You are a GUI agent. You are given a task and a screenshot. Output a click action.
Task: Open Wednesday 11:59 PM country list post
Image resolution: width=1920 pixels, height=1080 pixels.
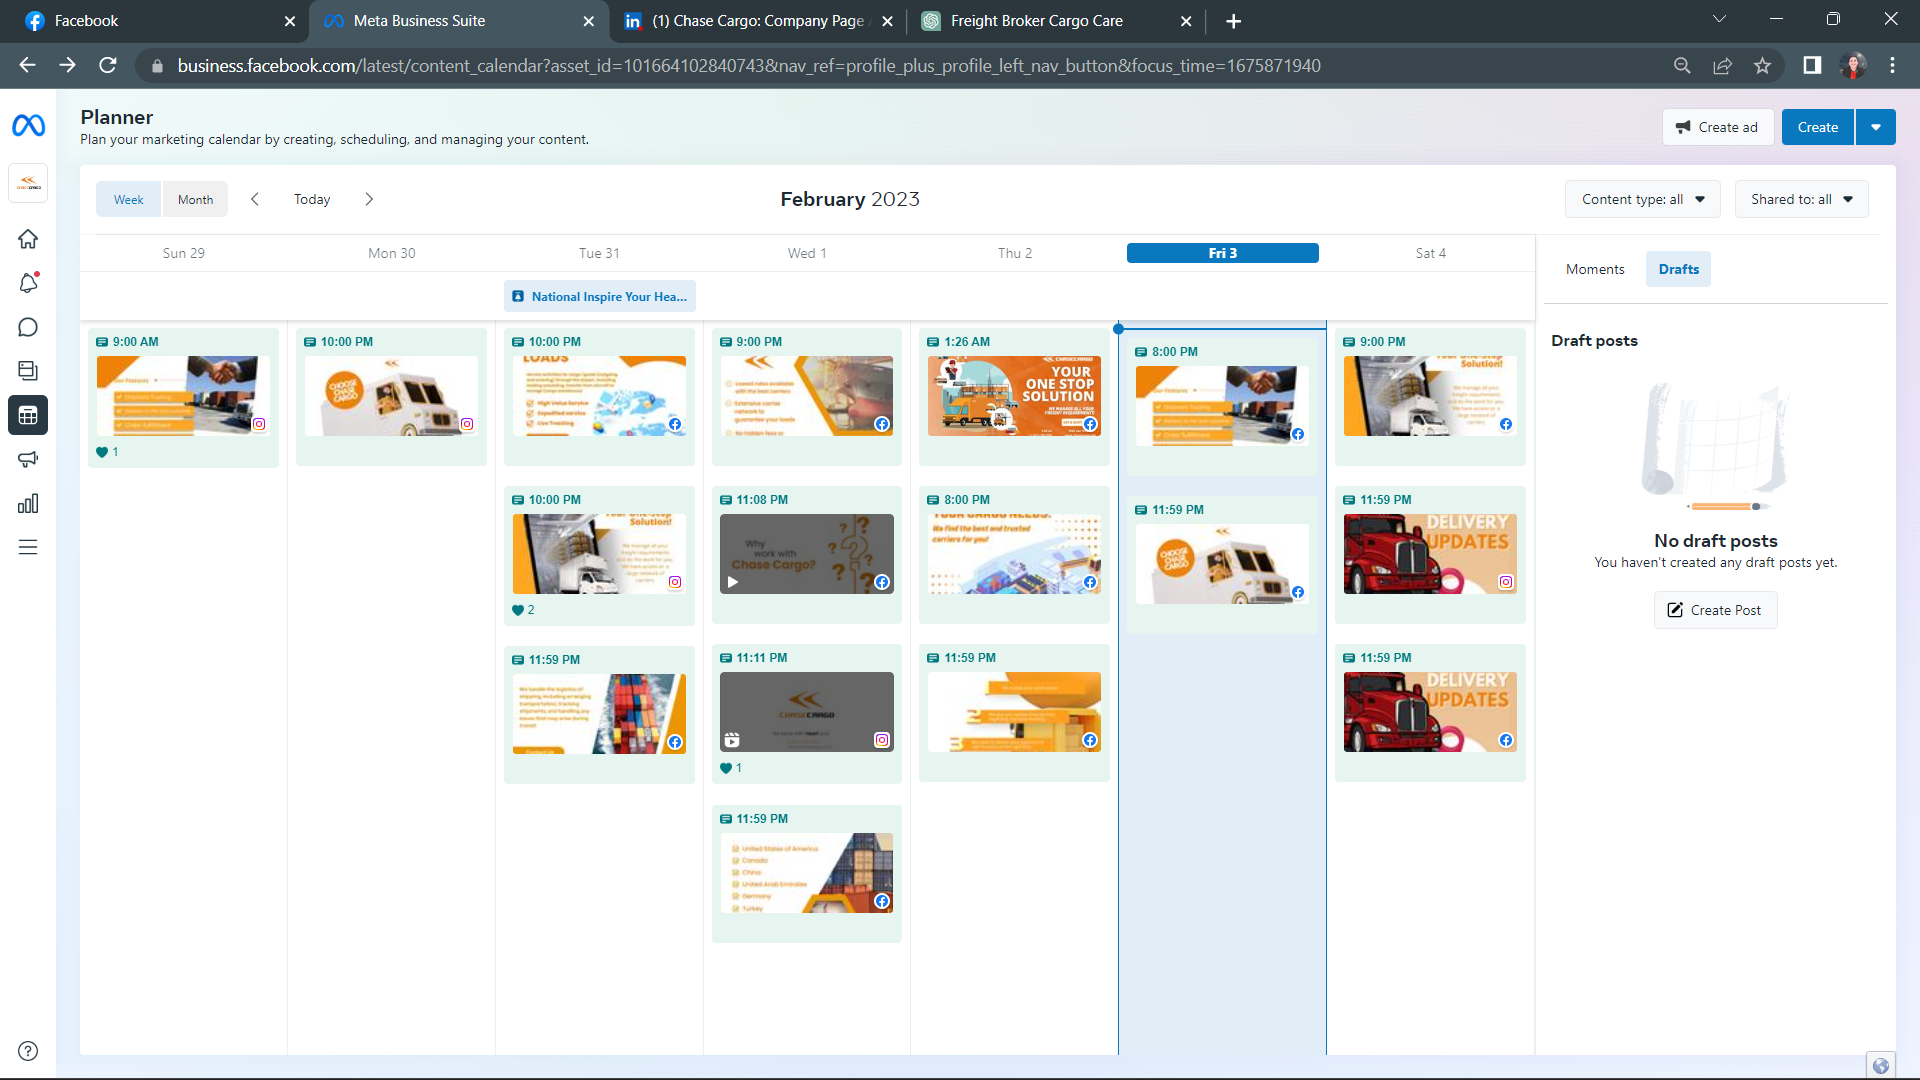[x=806, y=874]
